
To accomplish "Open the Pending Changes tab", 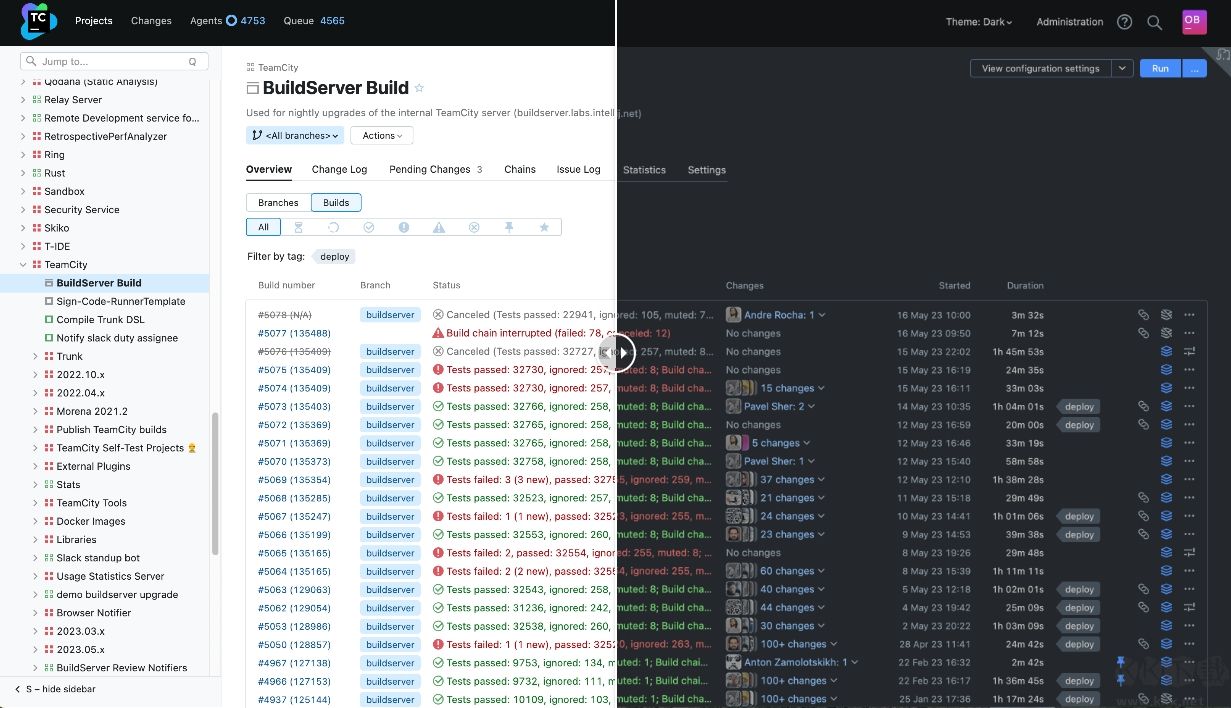I will pos(436,169).
